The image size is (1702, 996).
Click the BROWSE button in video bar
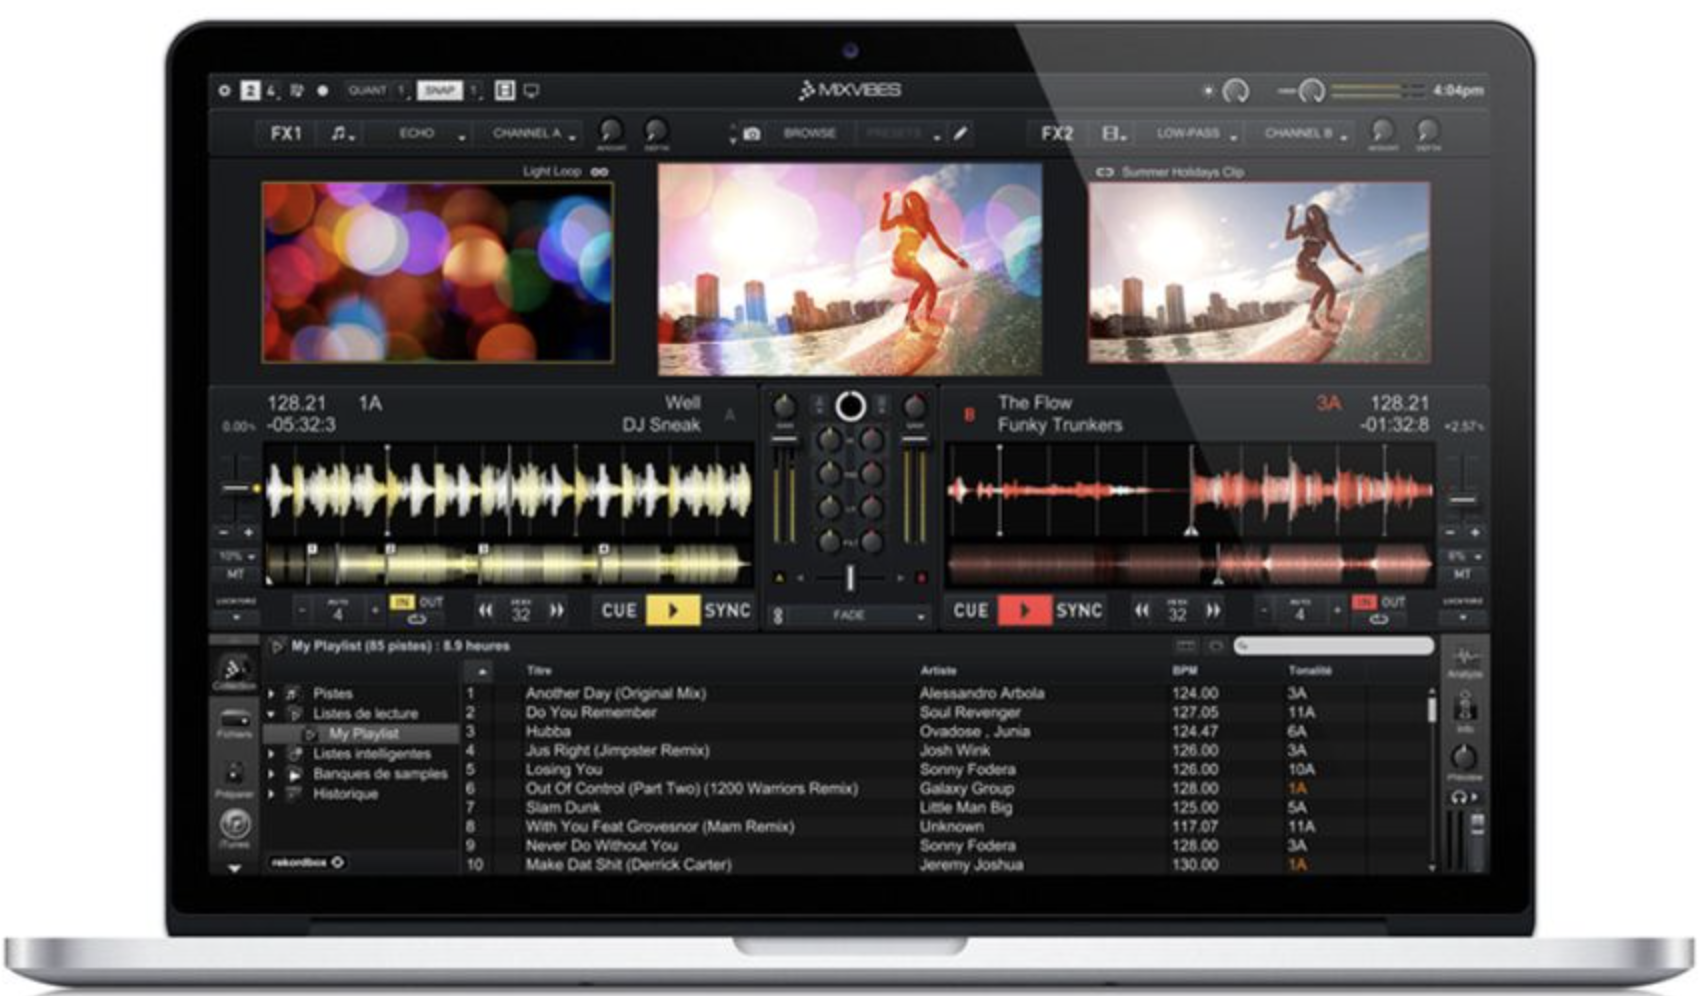(x=810, y=133)
